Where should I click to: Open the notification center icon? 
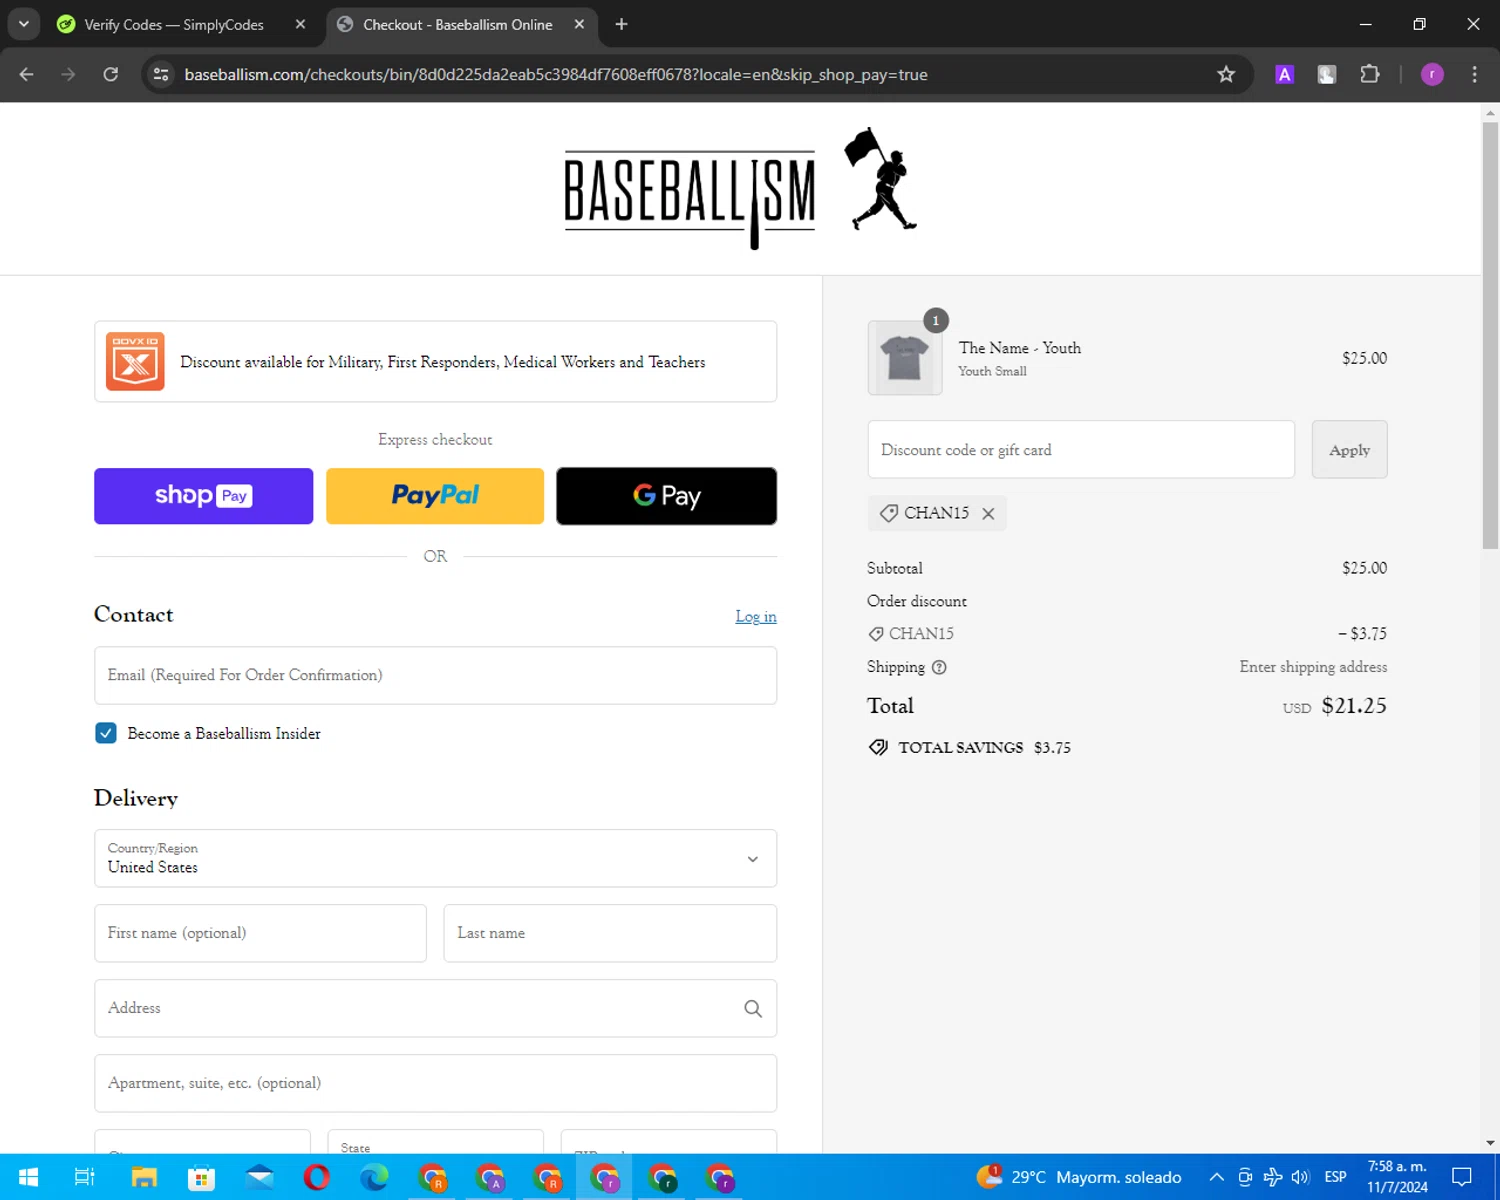pyautogui.click(x=1462, y=1177)
